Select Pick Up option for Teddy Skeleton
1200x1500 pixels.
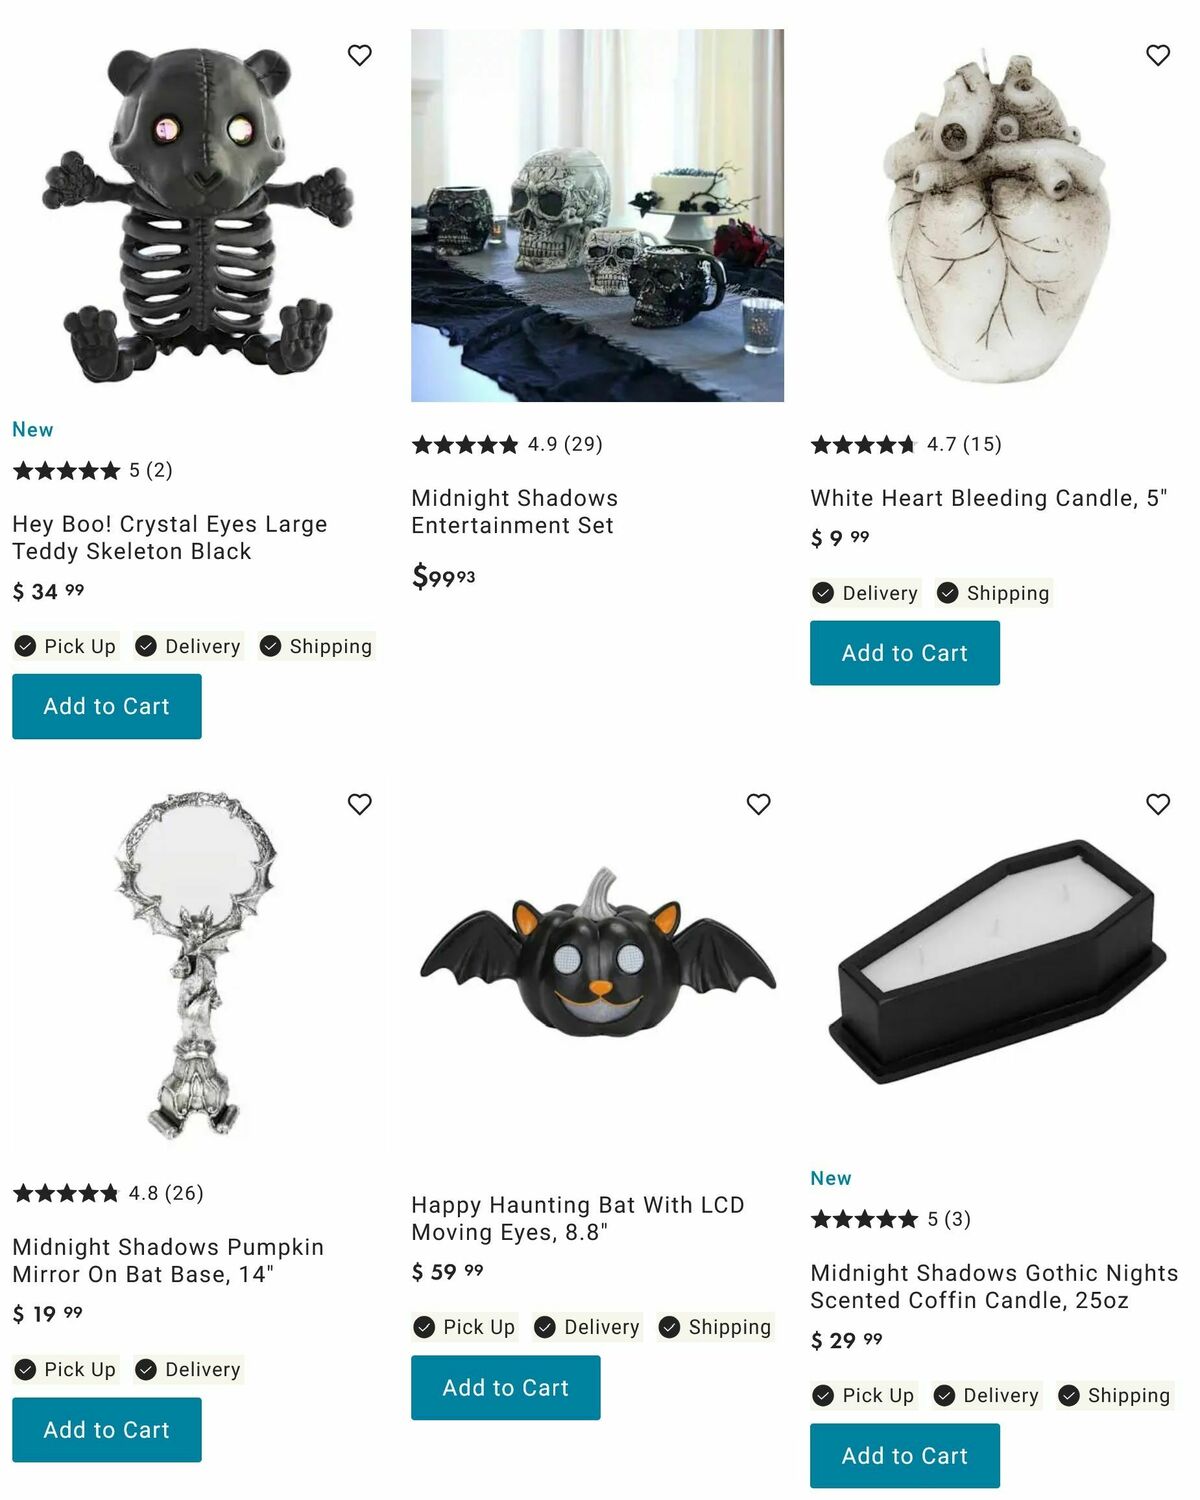click(x=66, y=646)
